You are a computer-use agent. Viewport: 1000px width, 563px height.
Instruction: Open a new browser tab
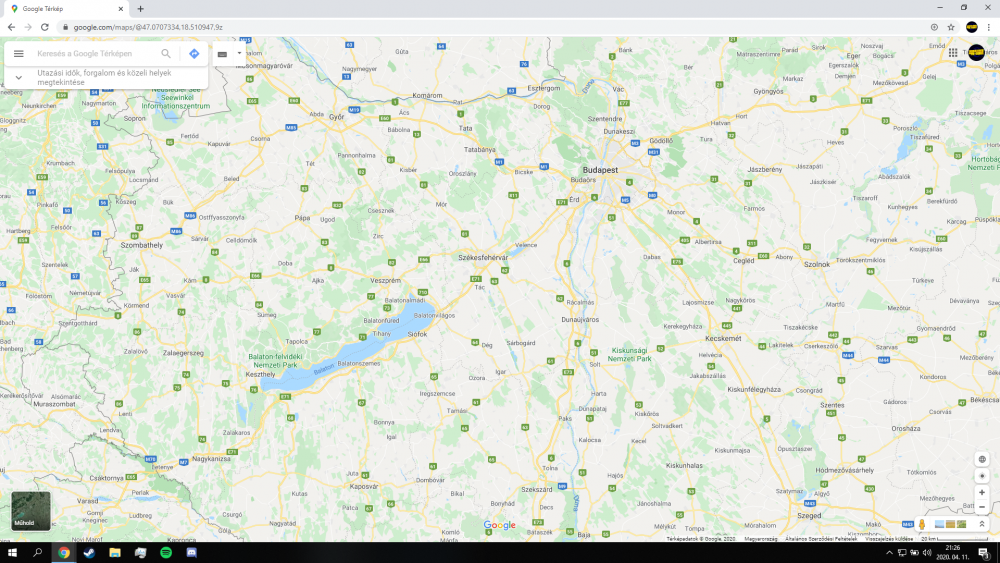pos(140,8)
